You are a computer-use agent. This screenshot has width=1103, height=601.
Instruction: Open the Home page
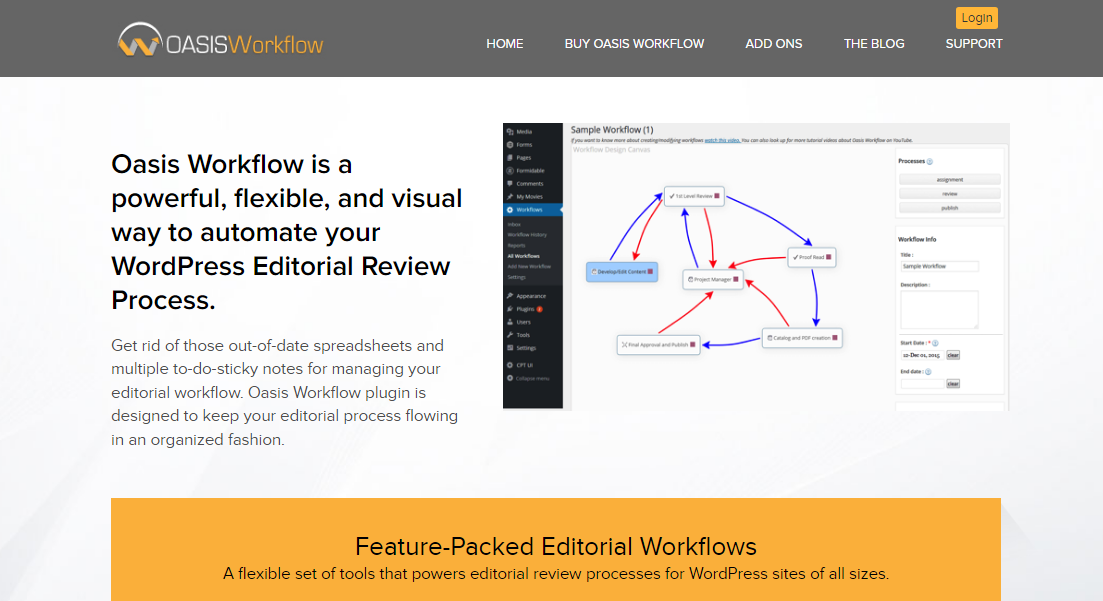(504, 44)
